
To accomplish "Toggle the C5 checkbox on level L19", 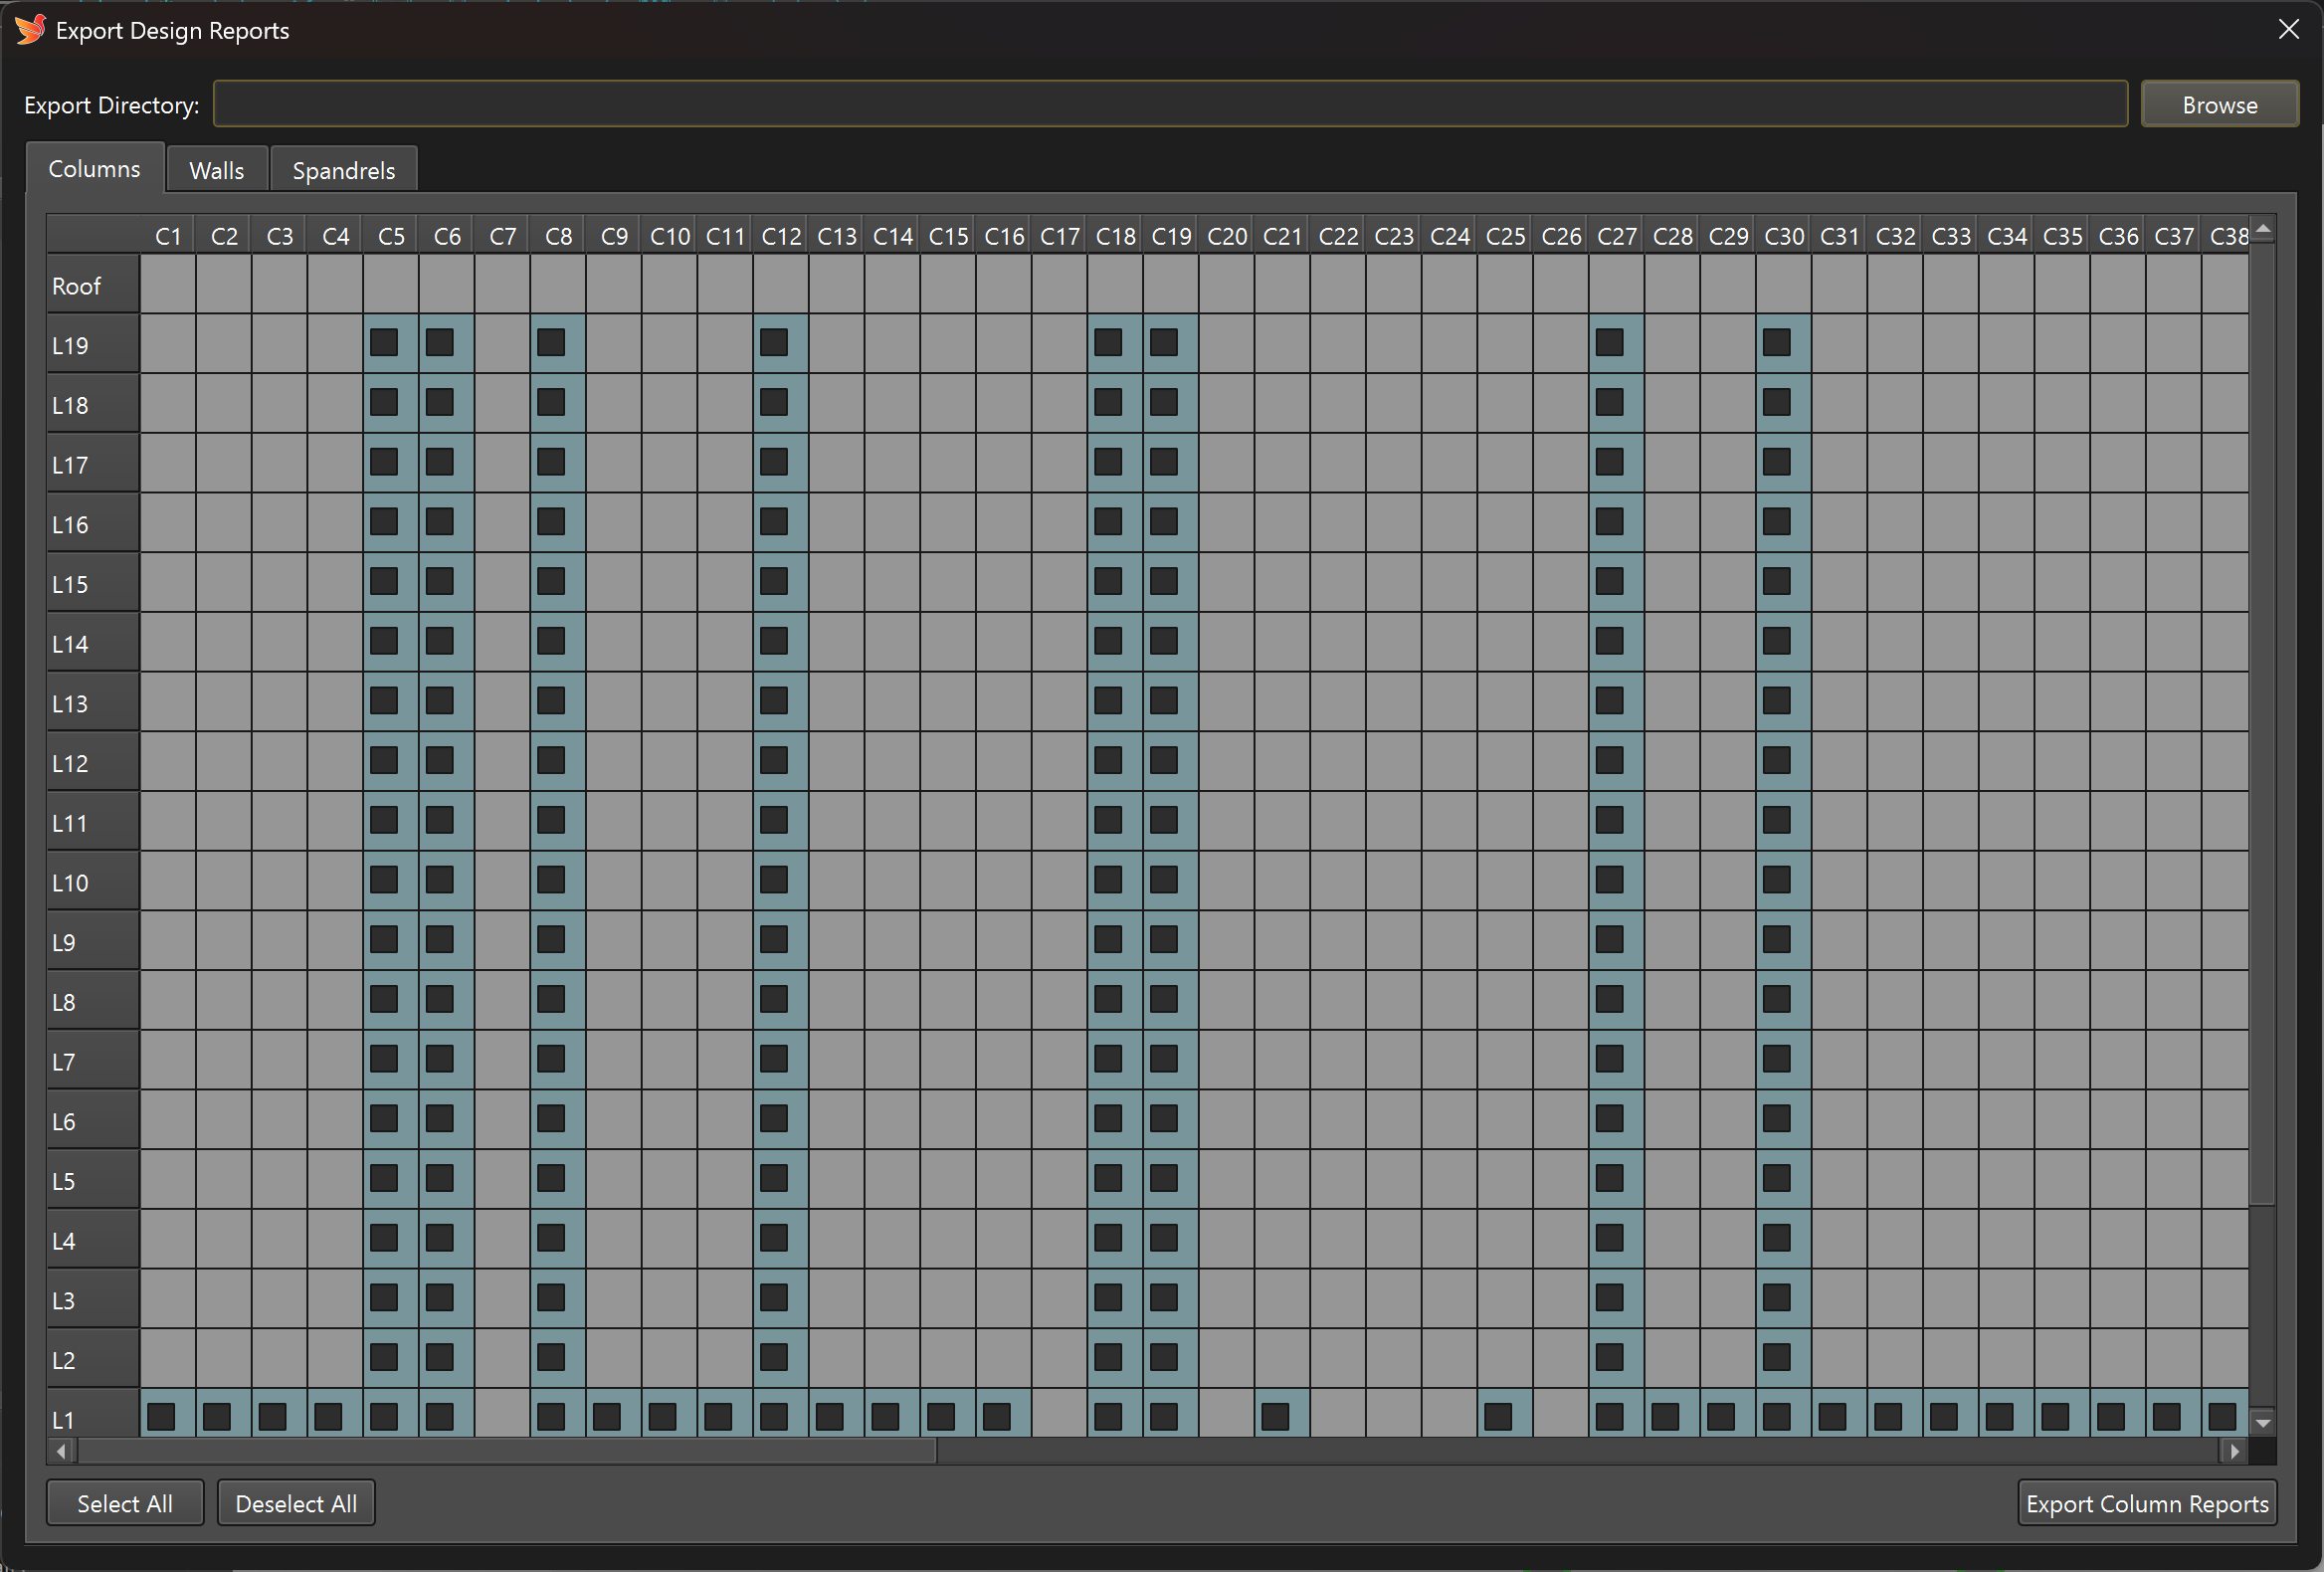I will click(x=384, y=343).
